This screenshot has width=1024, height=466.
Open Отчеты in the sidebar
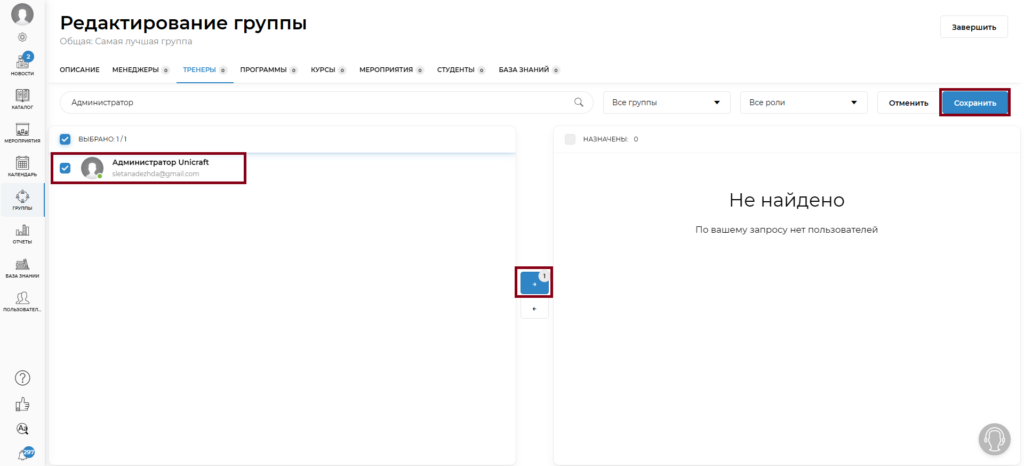[x=22, y=234]
